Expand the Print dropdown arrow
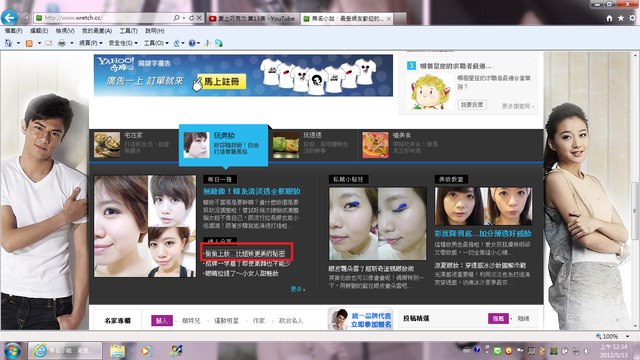The width and height of the screenshot is (640, 360). 71,43
